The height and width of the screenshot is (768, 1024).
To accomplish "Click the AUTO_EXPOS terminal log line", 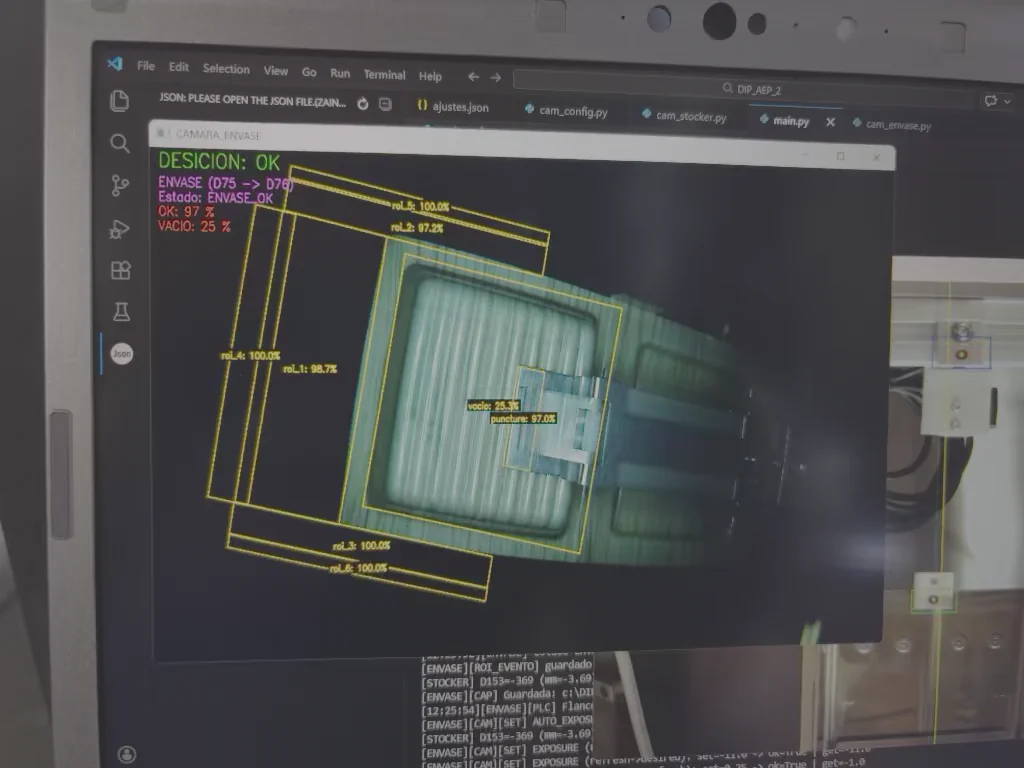I will pos(507,723).
